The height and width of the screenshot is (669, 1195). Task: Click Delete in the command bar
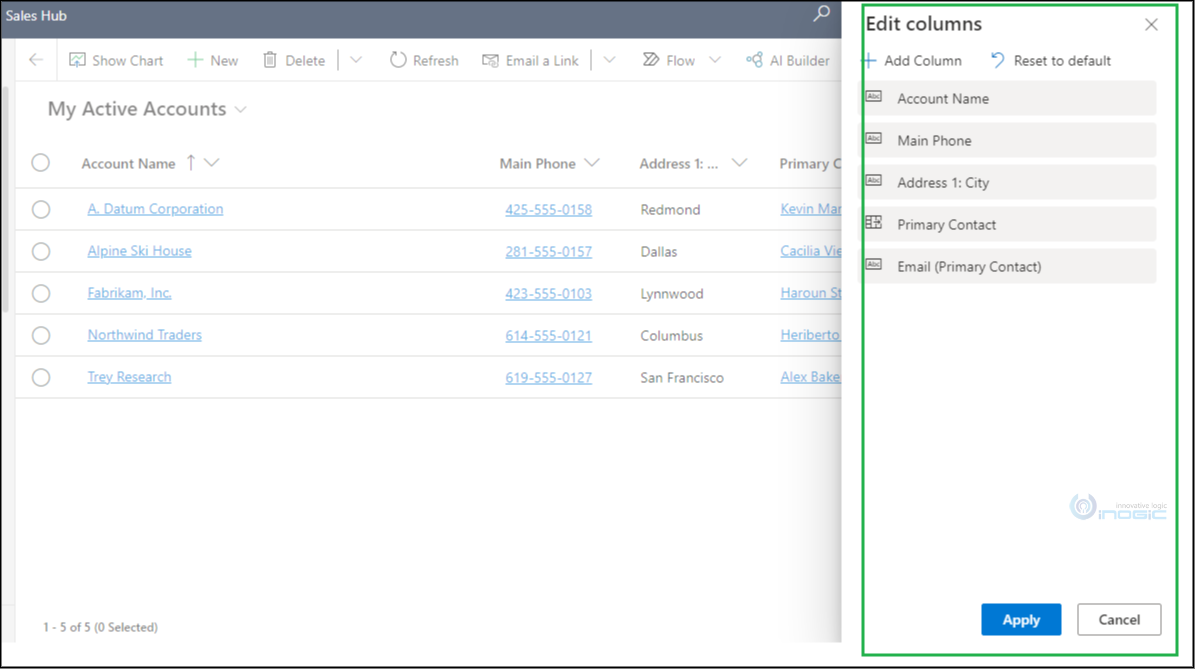[294, 60]
